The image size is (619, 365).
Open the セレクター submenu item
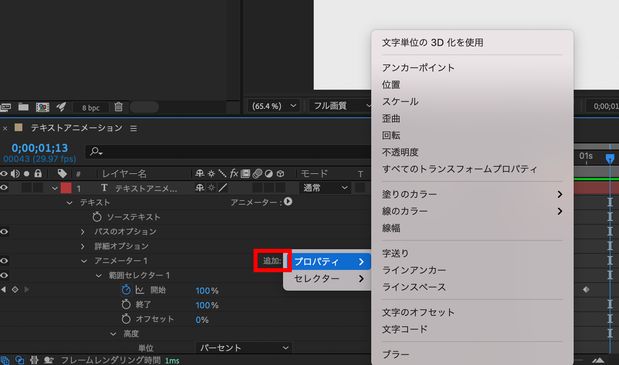[x=328, y=278]
